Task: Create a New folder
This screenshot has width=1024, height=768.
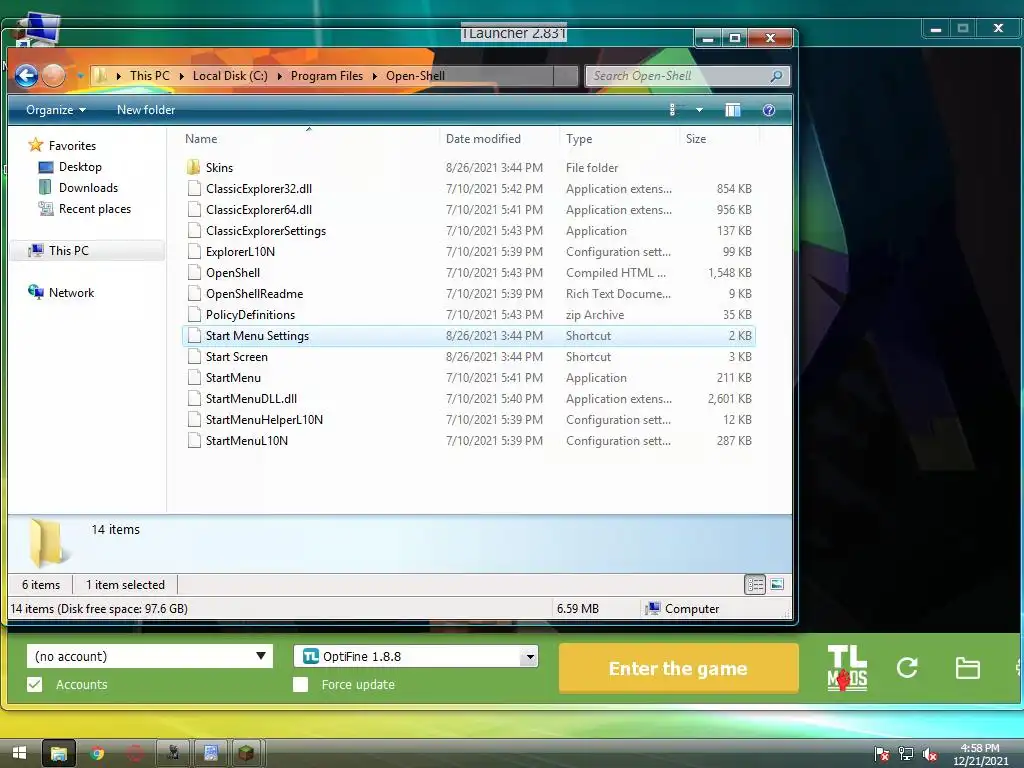Action: point(146,110)
